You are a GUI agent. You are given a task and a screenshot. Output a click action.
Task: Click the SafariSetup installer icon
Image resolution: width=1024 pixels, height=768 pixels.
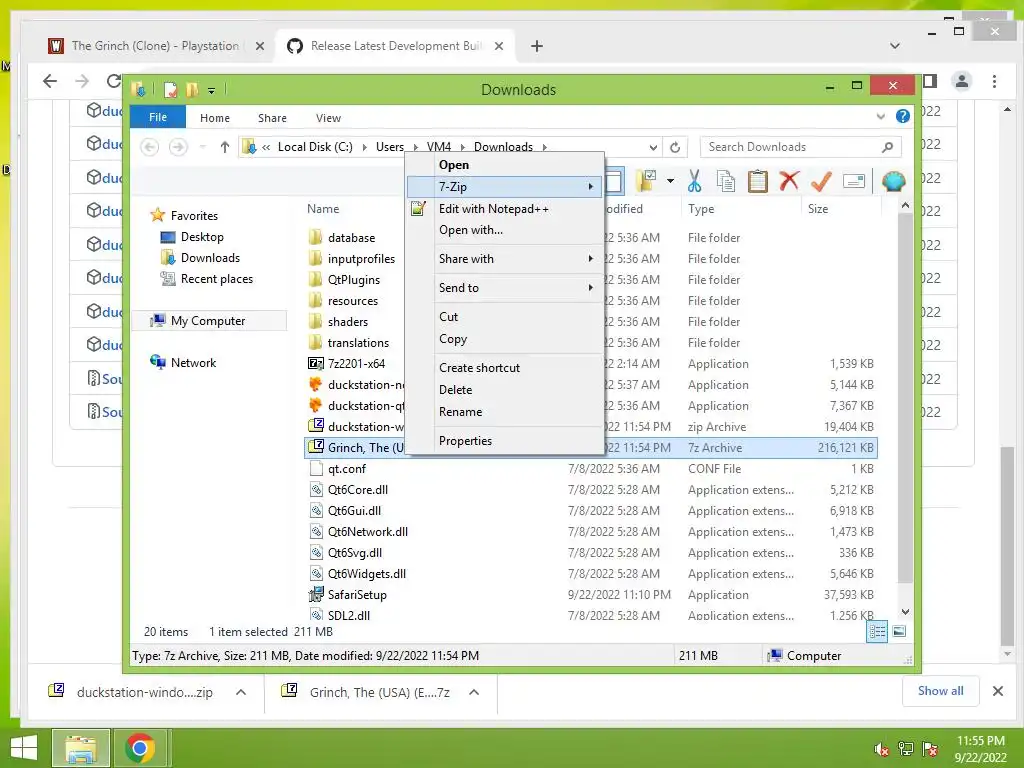coord(315,594)
